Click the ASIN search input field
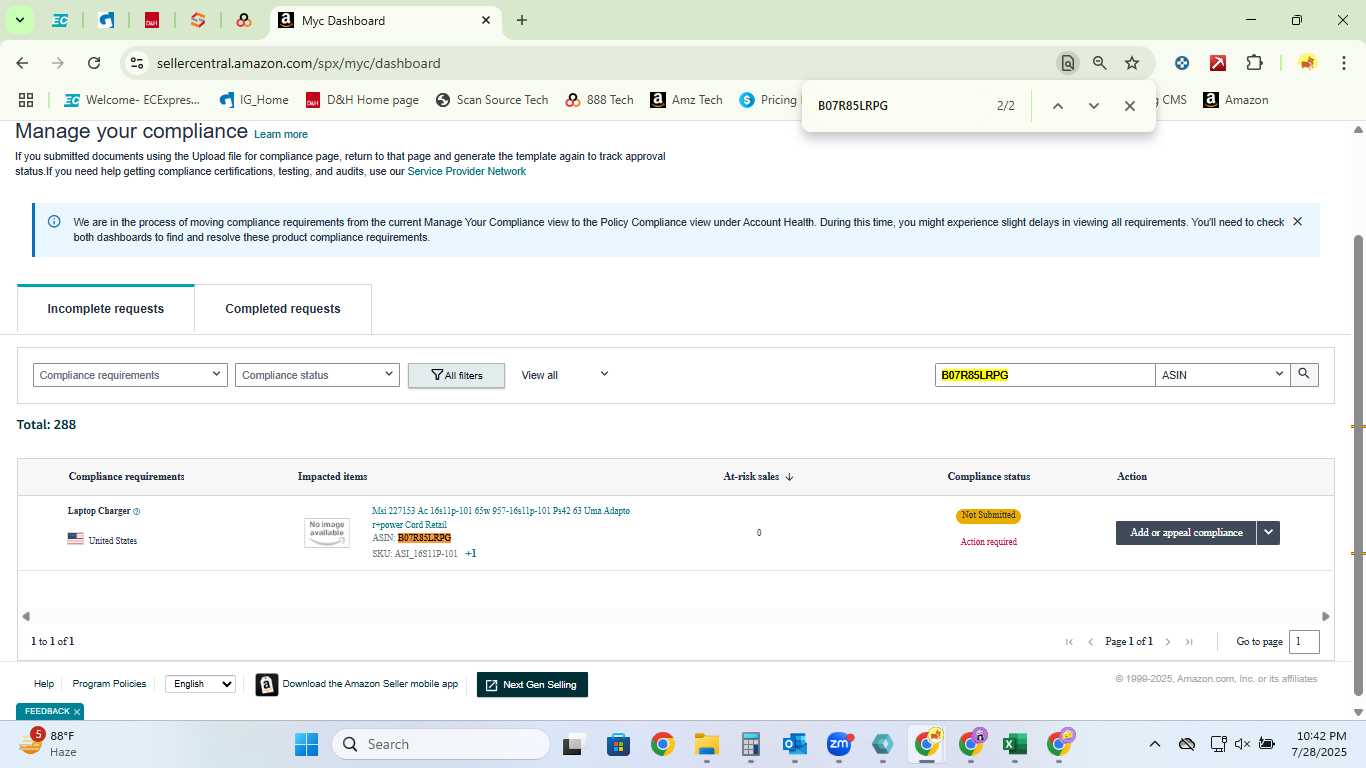Screen dimensions: 1366x768 1045,374
